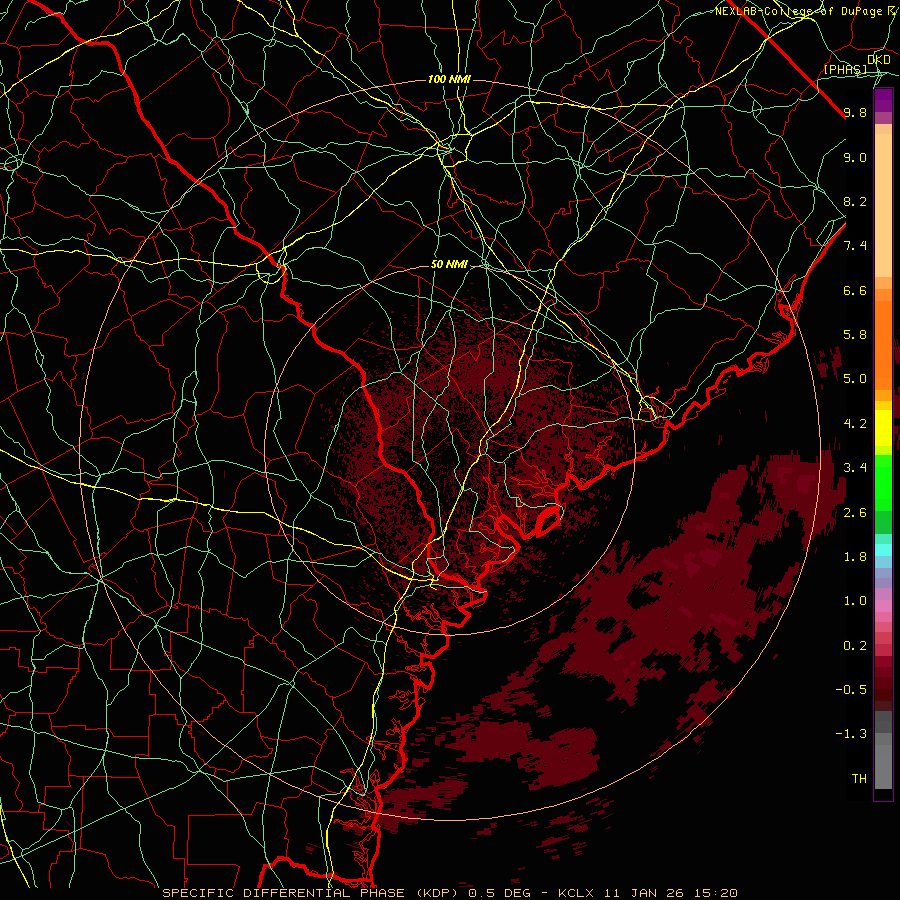Screen dimensions: 900x900
Task: Click the "TH" label at the scale bottom
Action: pyautogui.click(x=859, y=779)
